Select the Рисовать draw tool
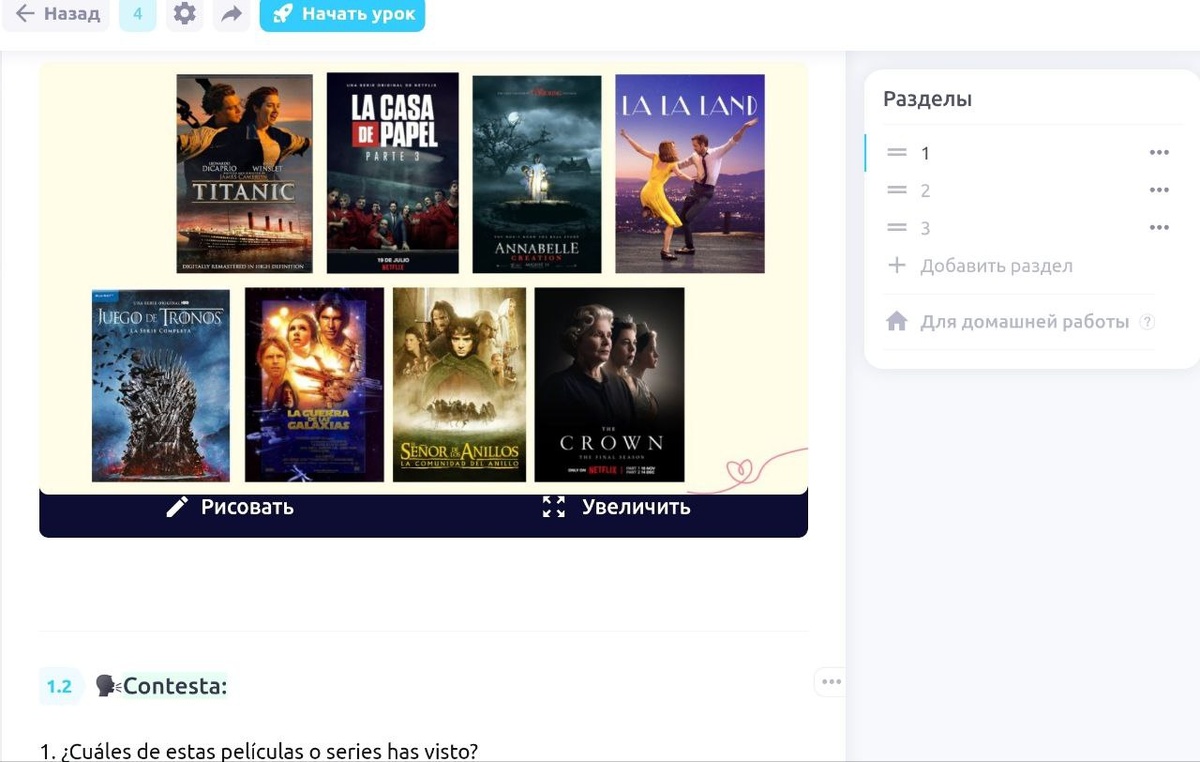1200x762 pixels. [x=230, y=507]
